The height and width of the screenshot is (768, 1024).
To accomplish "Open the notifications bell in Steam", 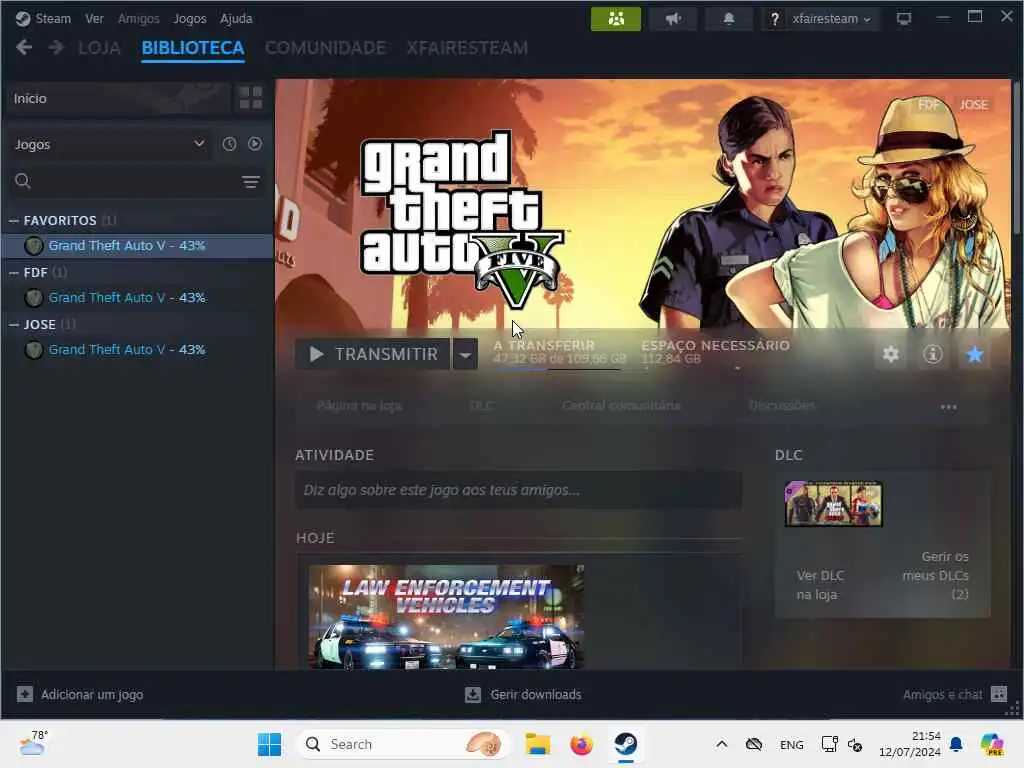I will [x=729, y=19].
